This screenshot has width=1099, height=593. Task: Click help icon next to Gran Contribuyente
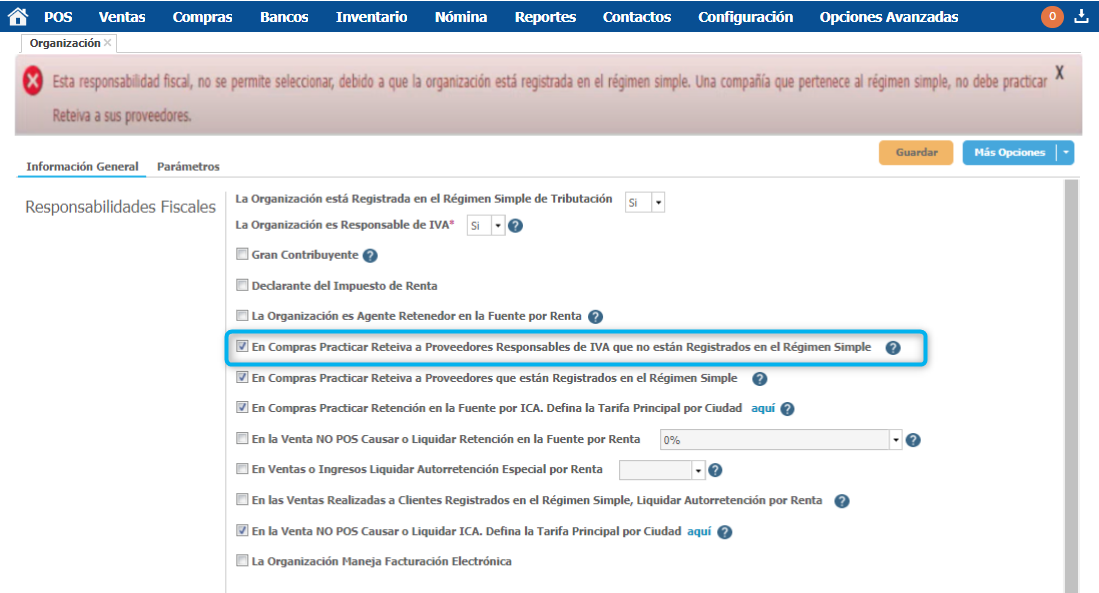tap(370, 256)
